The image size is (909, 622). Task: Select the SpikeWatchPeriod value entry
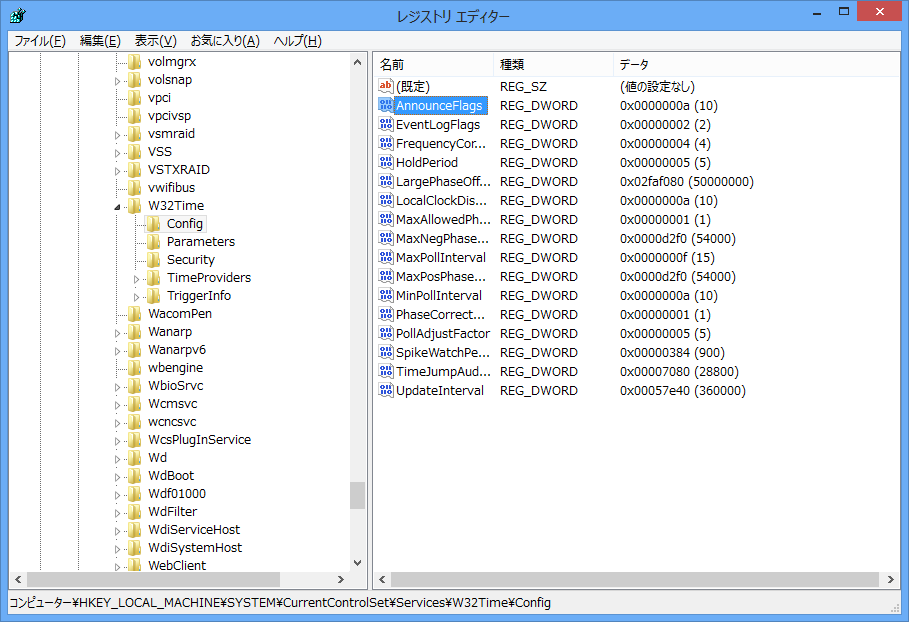click(442, 352)
